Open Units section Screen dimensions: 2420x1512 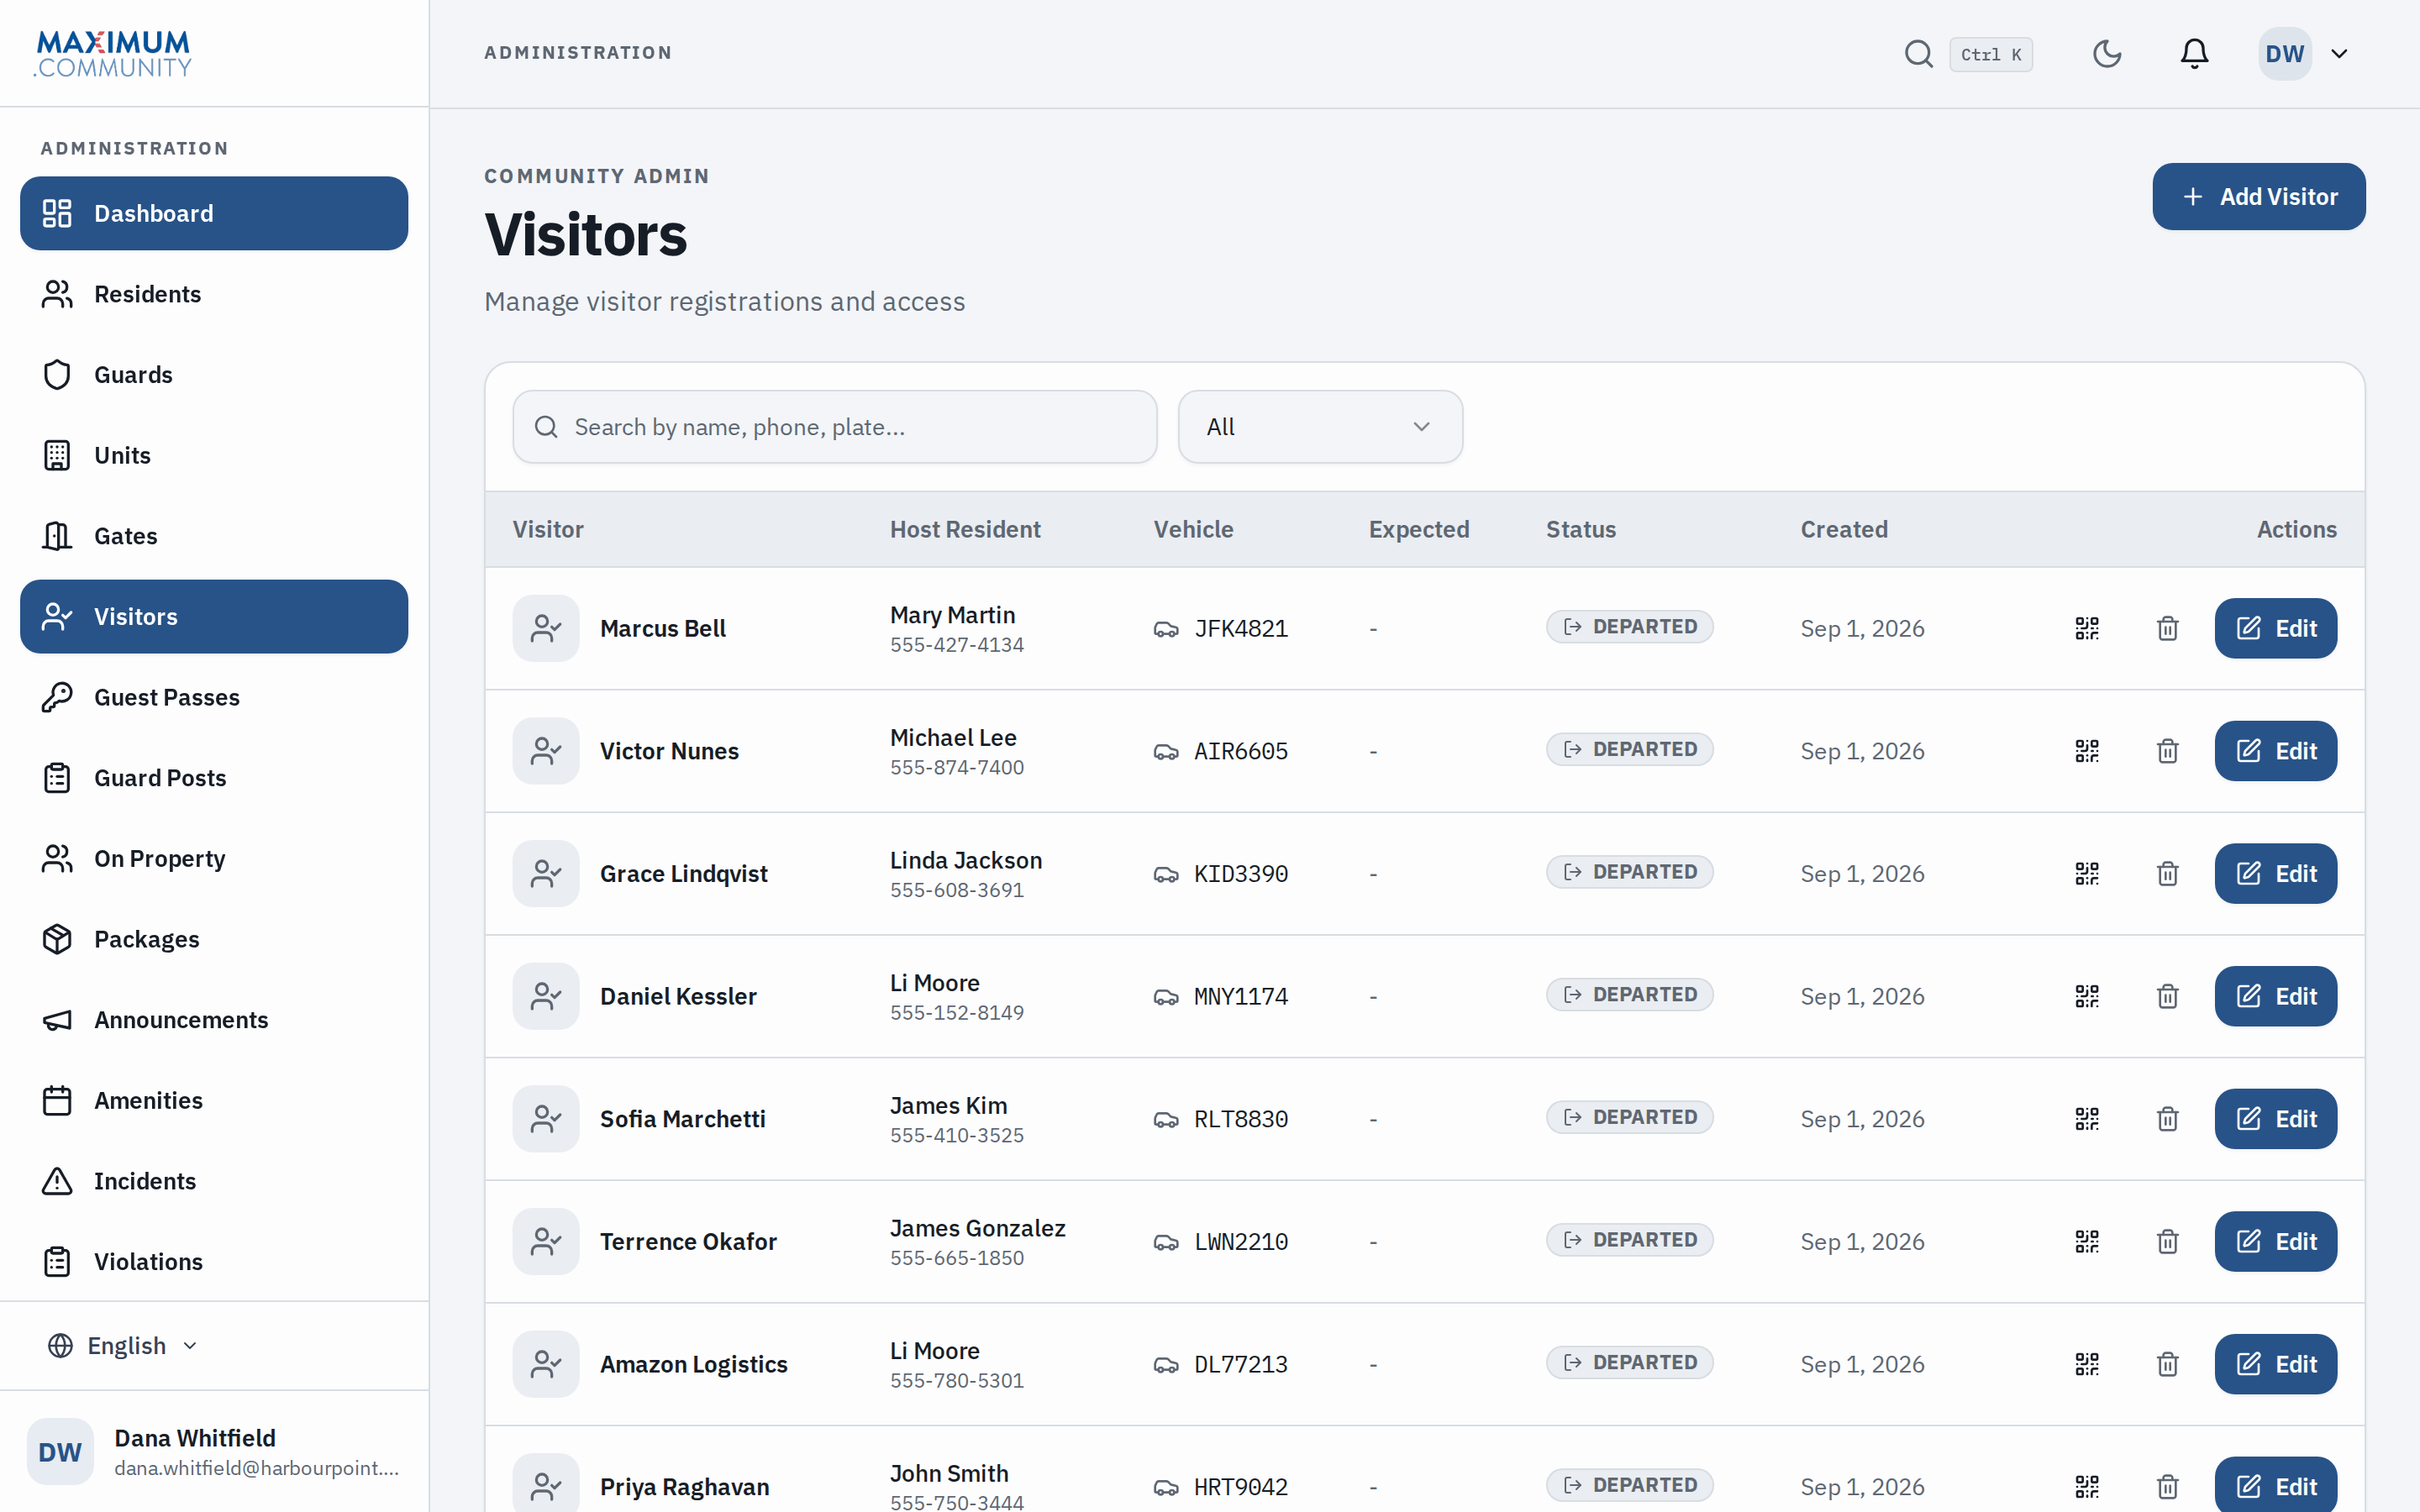coord(214,455)
